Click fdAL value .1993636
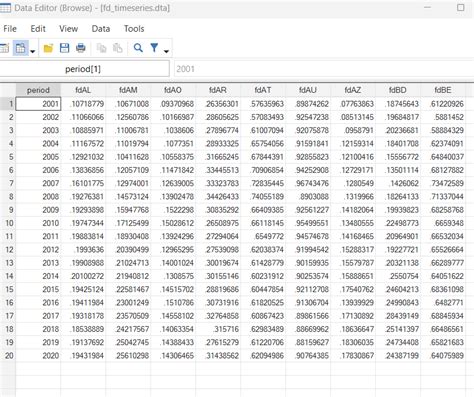 [83, 250]
